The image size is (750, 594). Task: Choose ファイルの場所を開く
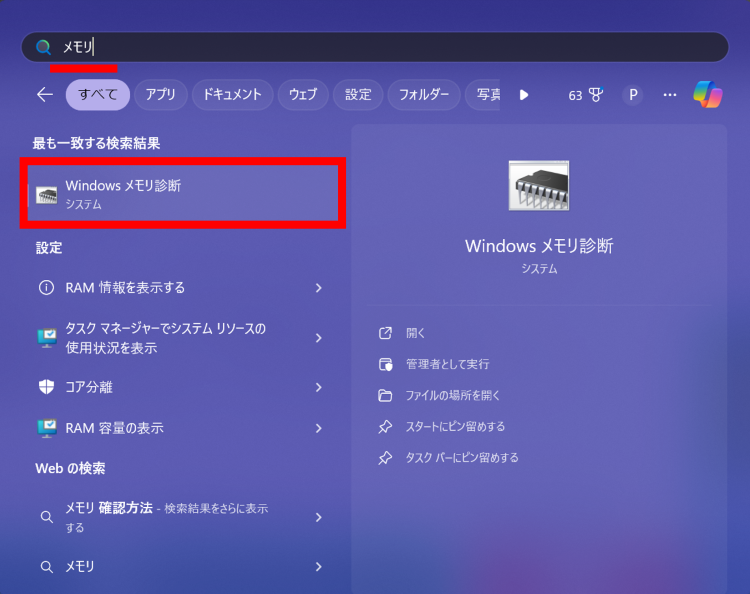(x=453, y=396)
